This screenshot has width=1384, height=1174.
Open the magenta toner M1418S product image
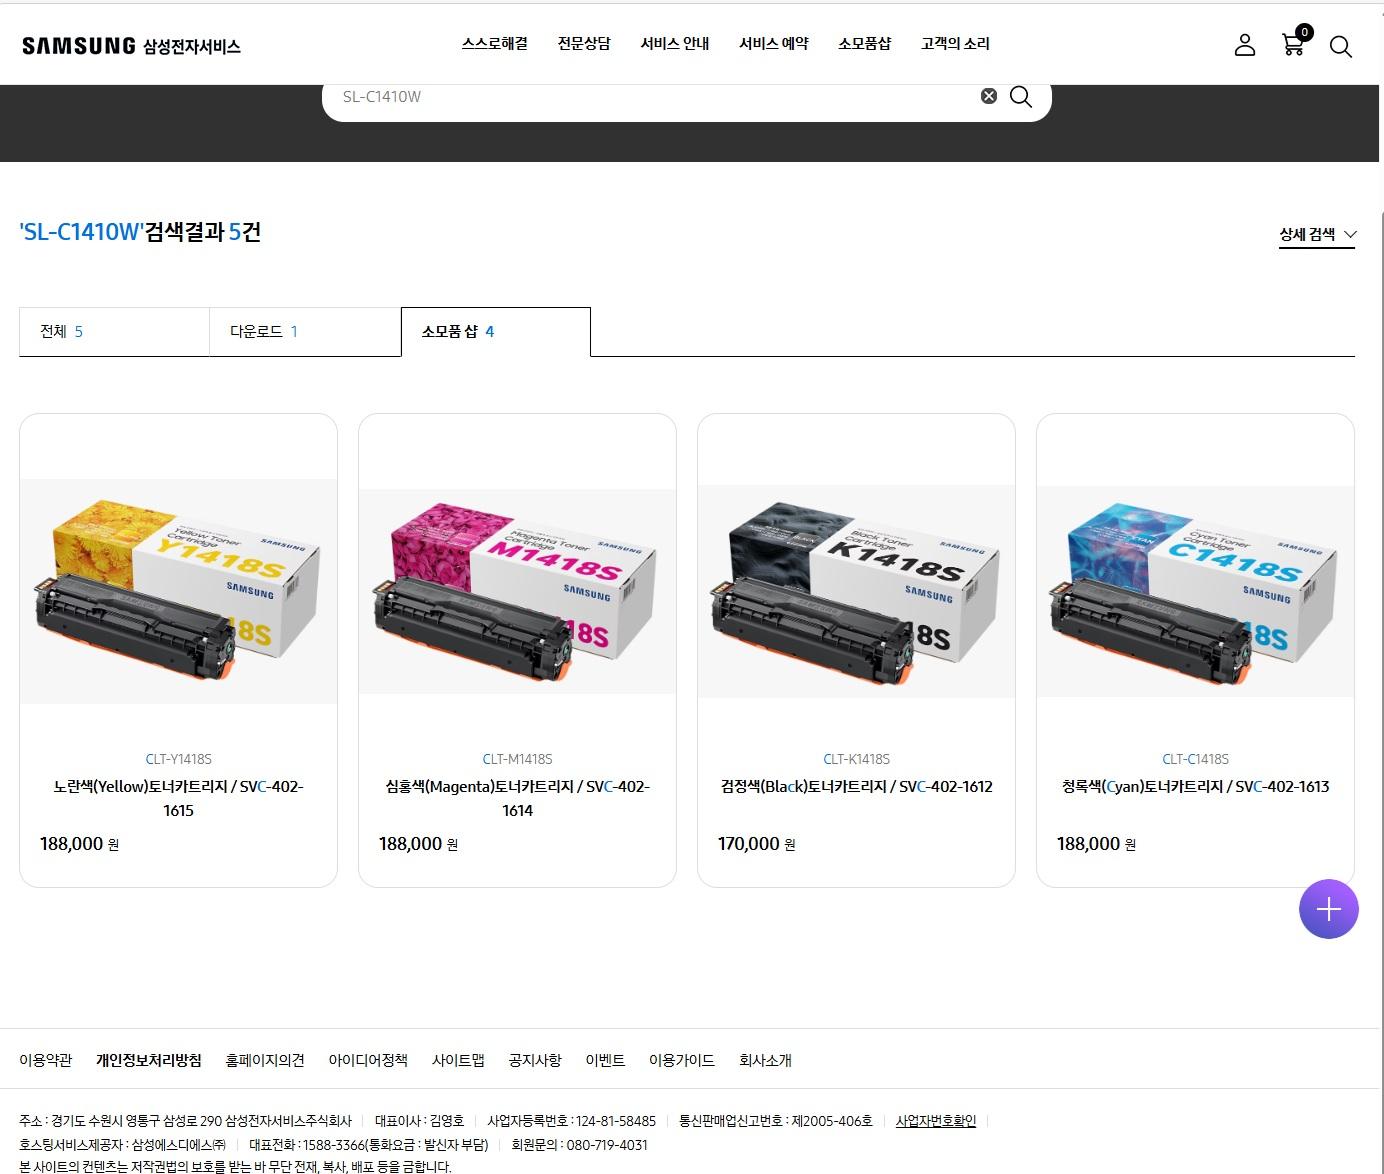(517, 591)
